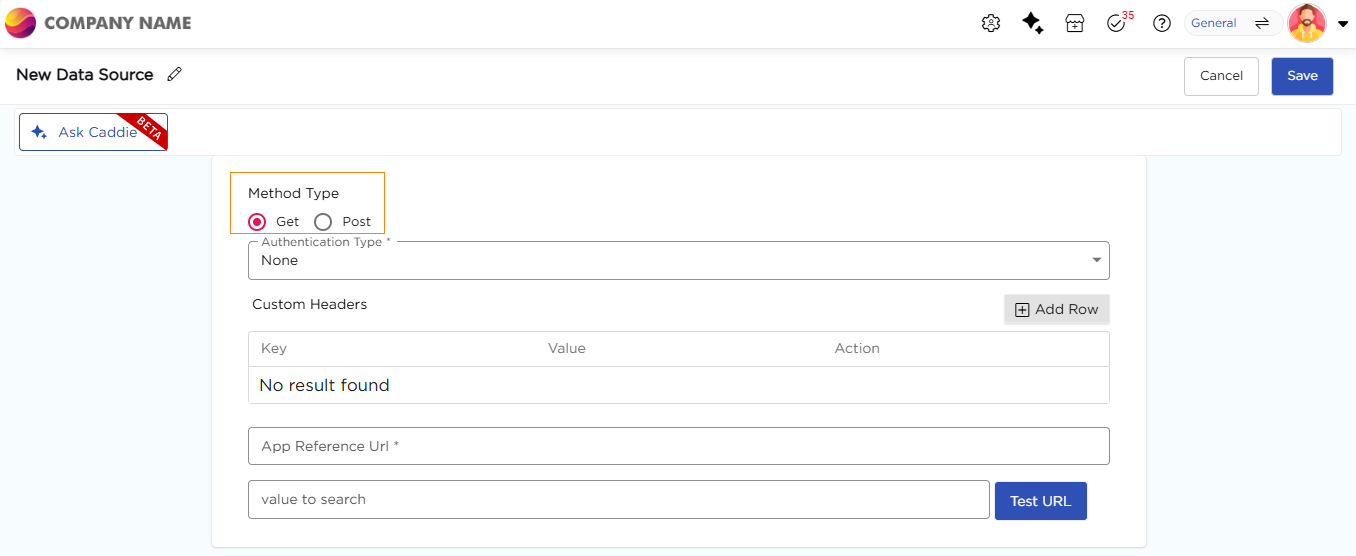Open the admin settings gear icon
The width and height of the screenshot is (1356, 556).
pyautogui.click(x=991, y=23)
